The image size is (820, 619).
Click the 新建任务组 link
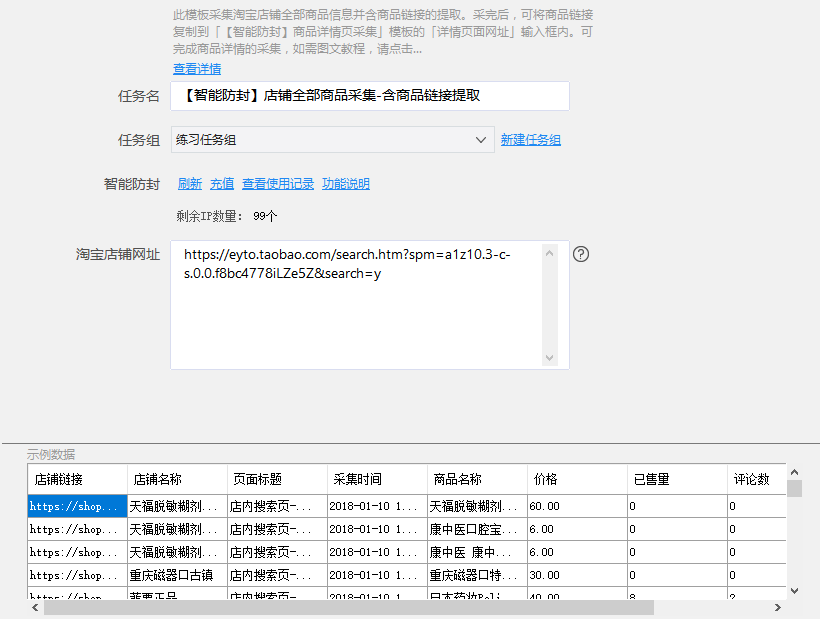[x=531, y=140]
